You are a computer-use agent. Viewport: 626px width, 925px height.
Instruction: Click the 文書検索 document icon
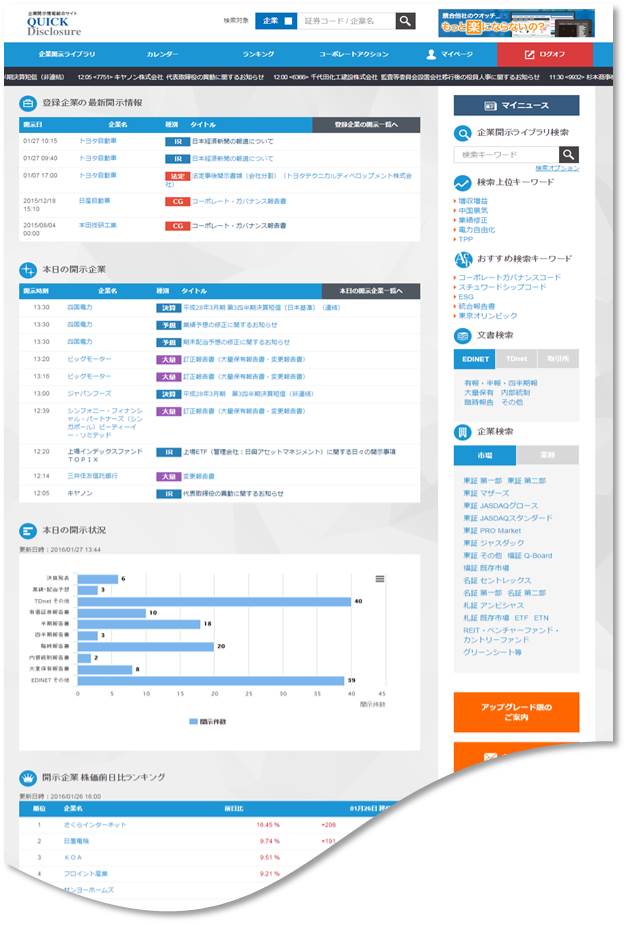[x=463, y=336]
